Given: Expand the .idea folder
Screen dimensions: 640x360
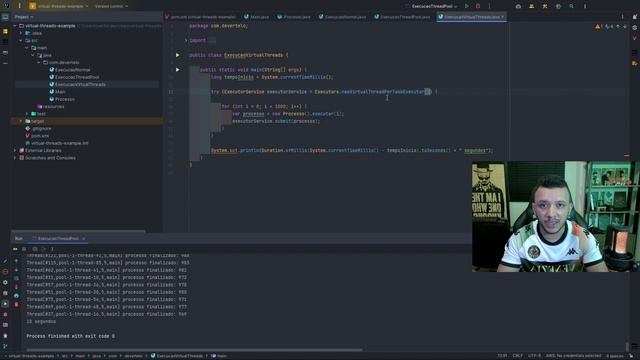Looking at the screenshot, I should (21, 33).
